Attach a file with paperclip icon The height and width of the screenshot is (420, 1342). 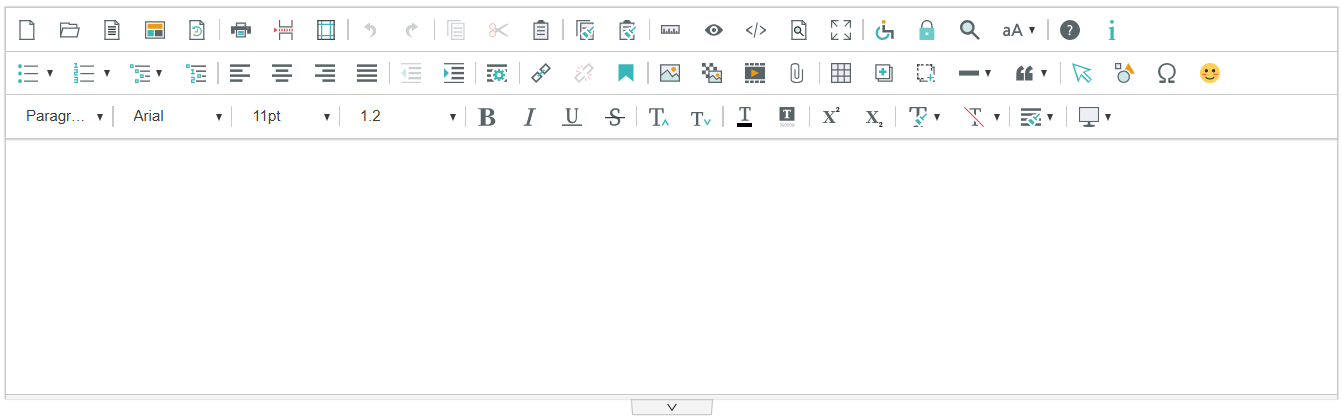point(797,73)
